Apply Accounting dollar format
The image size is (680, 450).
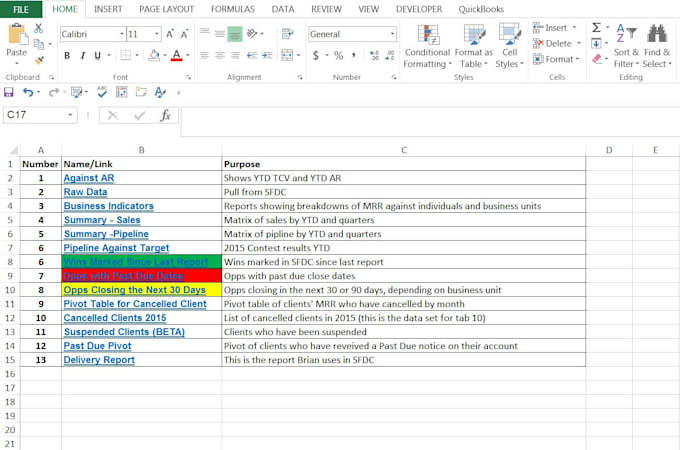pos(316,55)
